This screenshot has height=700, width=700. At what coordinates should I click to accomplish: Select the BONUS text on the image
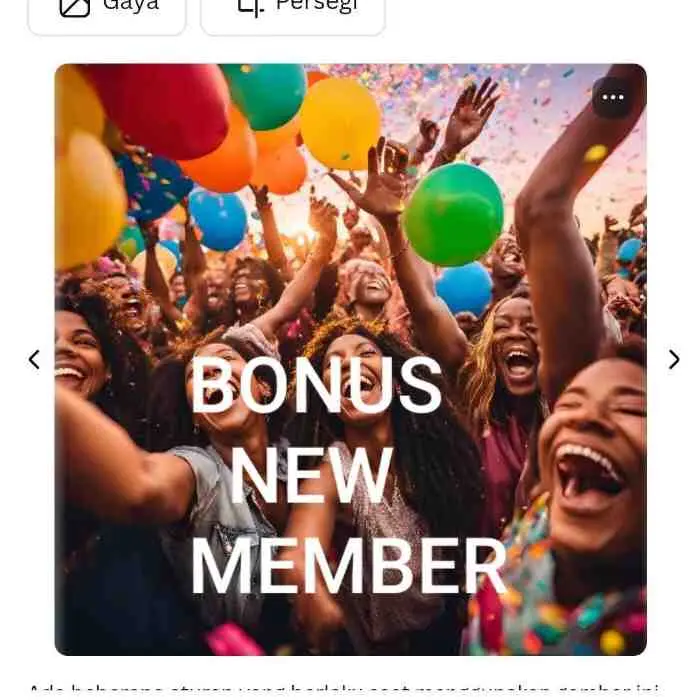click(317, 385)
